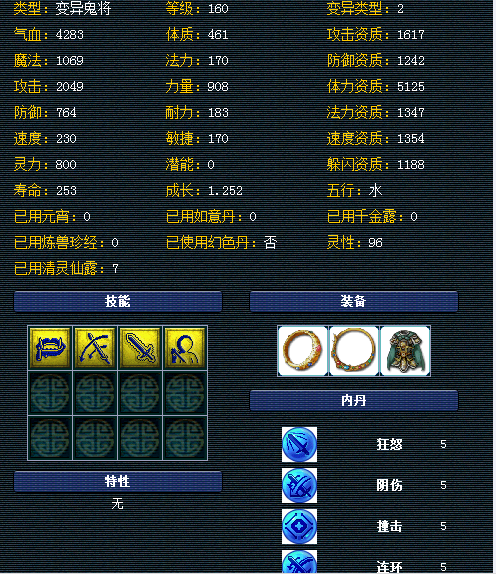Image resolution: width=496 pixels, height=574 pixels.
Task: Select the fourth yellow figure skill icon
Action: coord(185,348)
